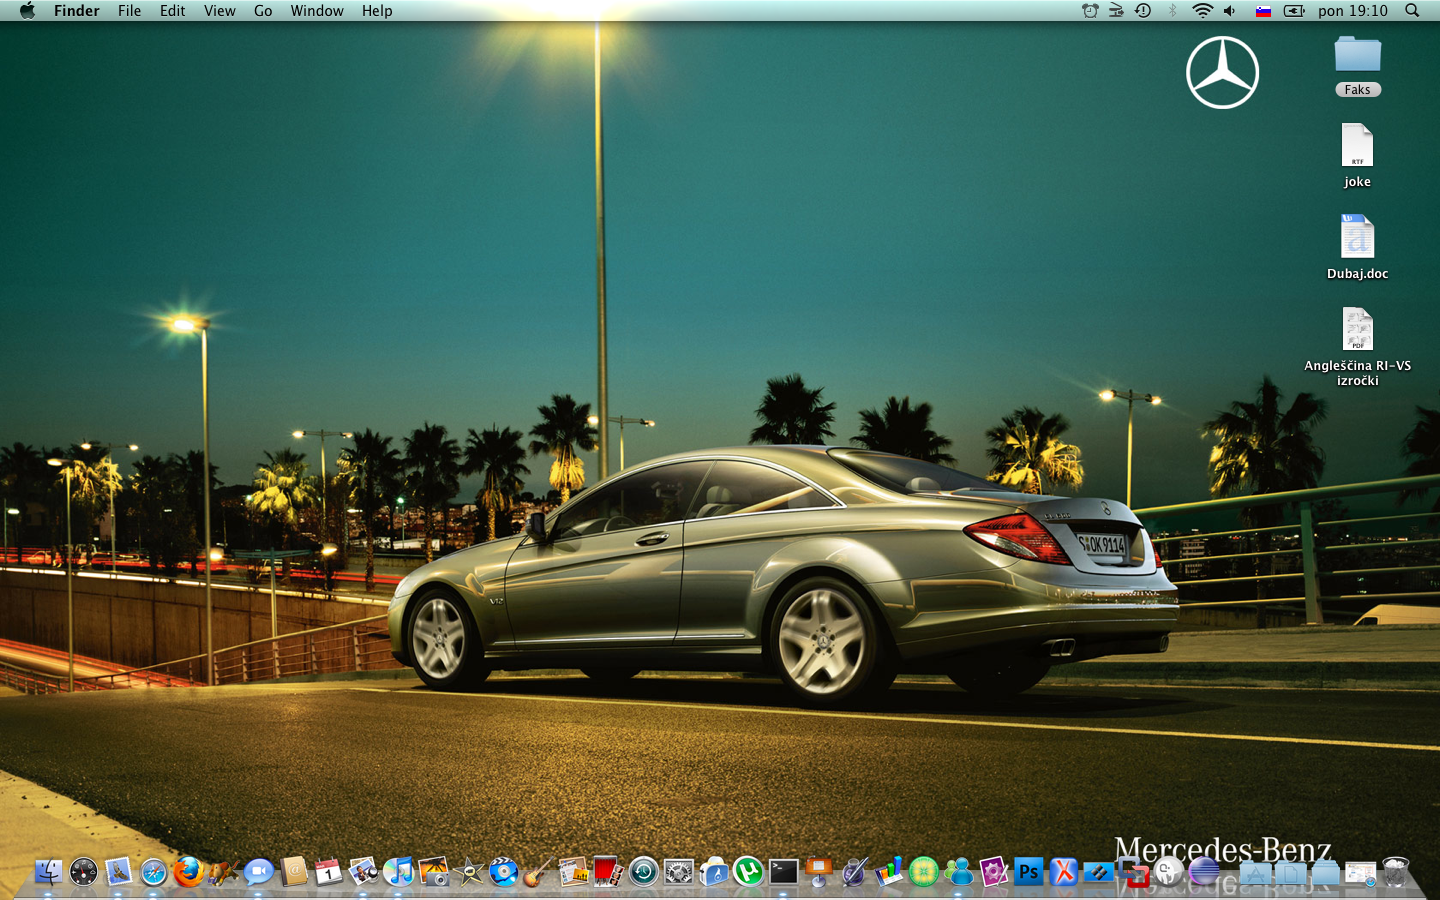Open the Trash in the dock

[1395, 872]
